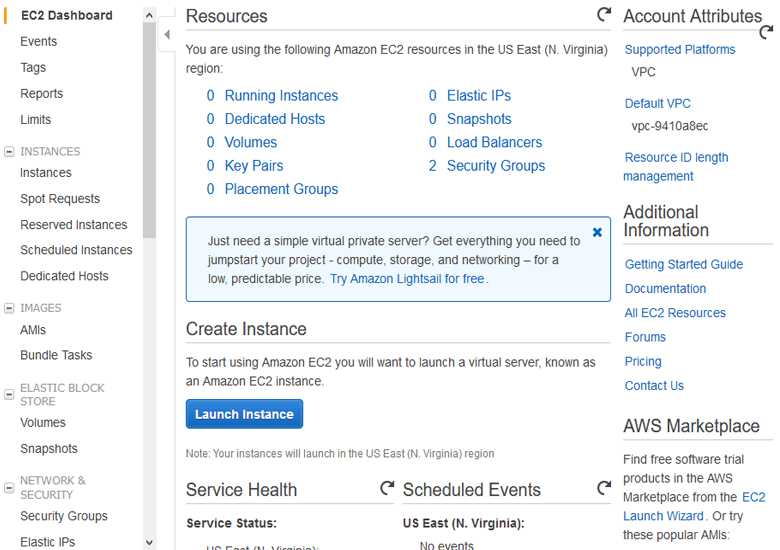Click Key Pairs resource link
Screen dimensions: 780x550
pos(254,166)
